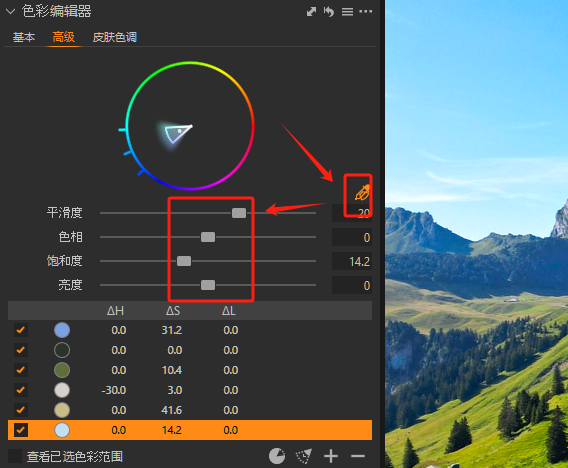Viewport: 568px width, 468px height.
Task: Open the color editor presets menu icon
Action: (347, 12)
